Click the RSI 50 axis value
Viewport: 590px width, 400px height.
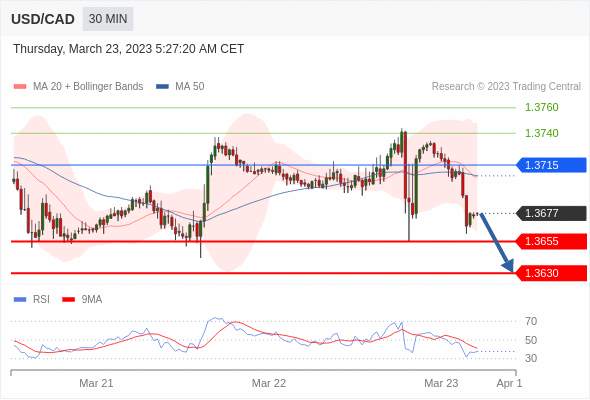pos(531,340)
